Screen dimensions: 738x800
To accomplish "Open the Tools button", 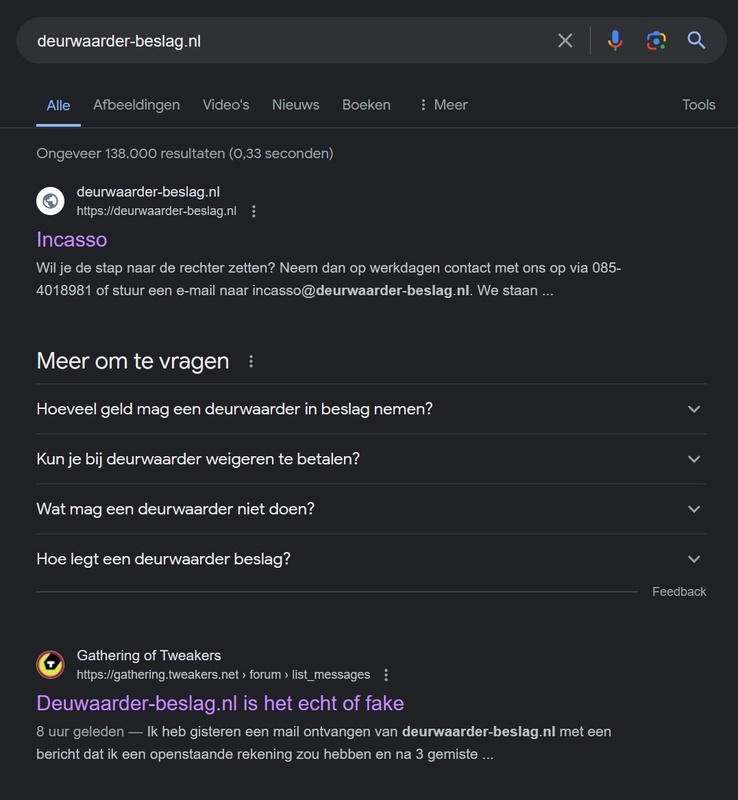I will pyautogui.click(x=699, y=105).
